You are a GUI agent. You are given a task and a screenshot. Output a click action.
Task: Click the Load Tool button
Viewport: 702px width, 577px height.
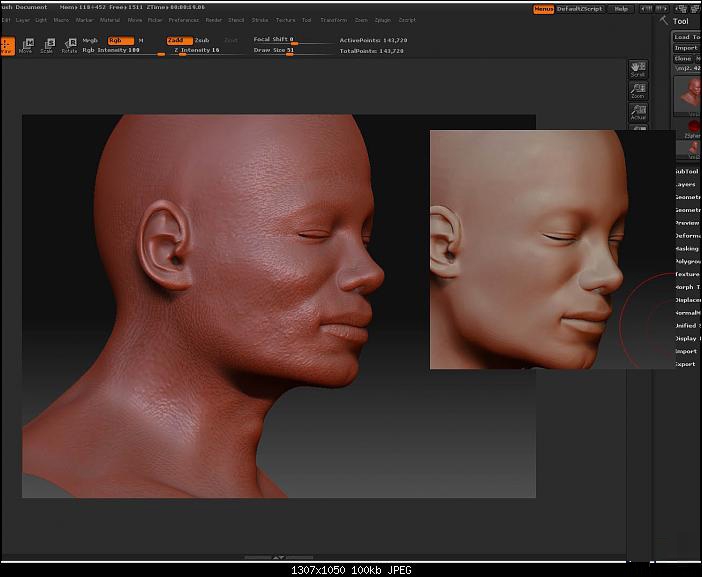pos(687,37)
